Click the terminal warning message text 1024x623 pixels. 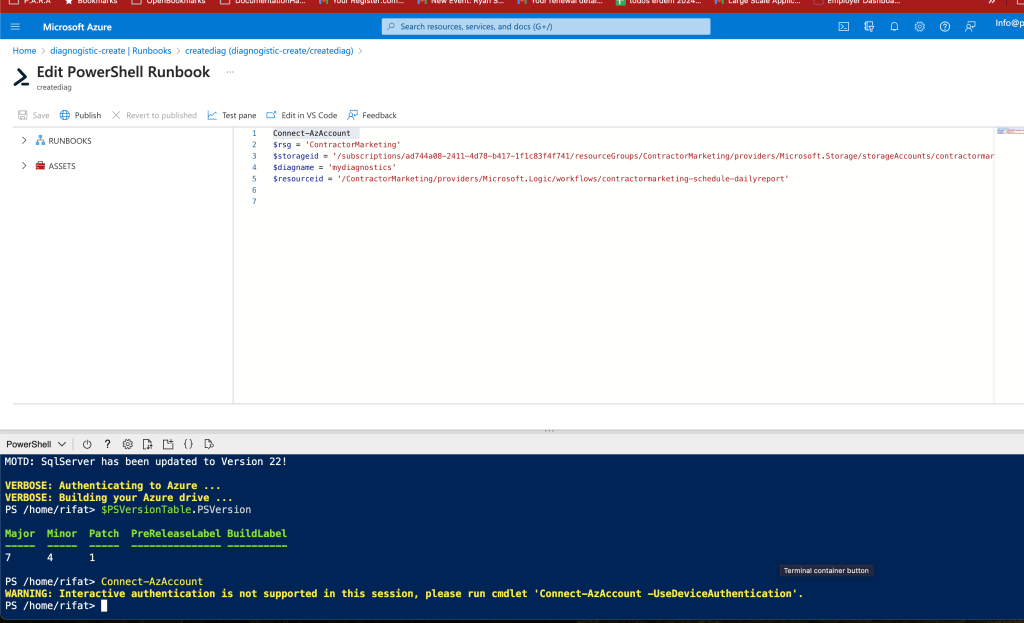click(404, 594)
